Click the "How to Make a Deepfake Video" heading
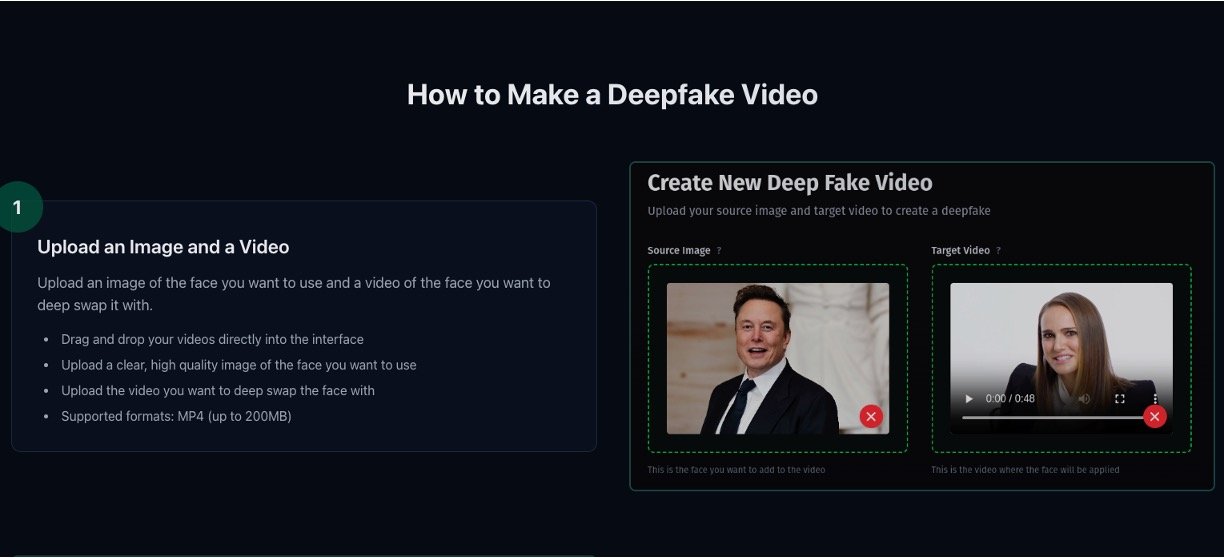 coord(612,95)
